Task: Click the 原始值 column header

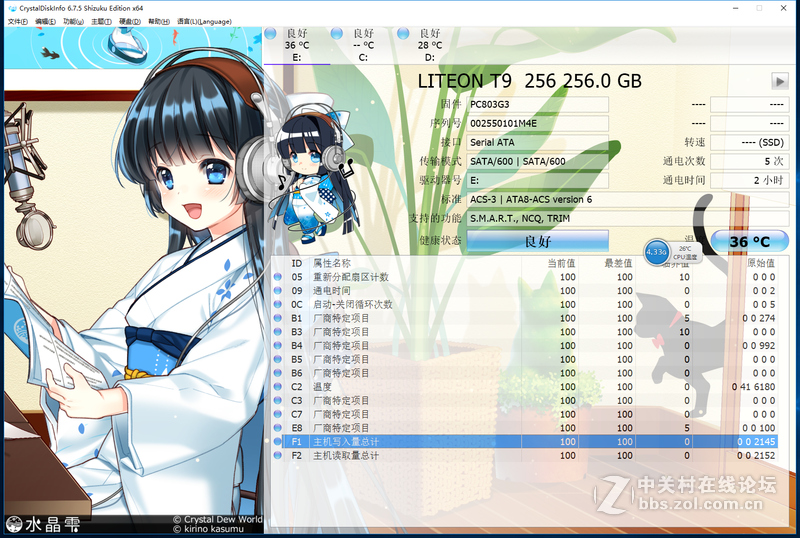Action: 761,263
